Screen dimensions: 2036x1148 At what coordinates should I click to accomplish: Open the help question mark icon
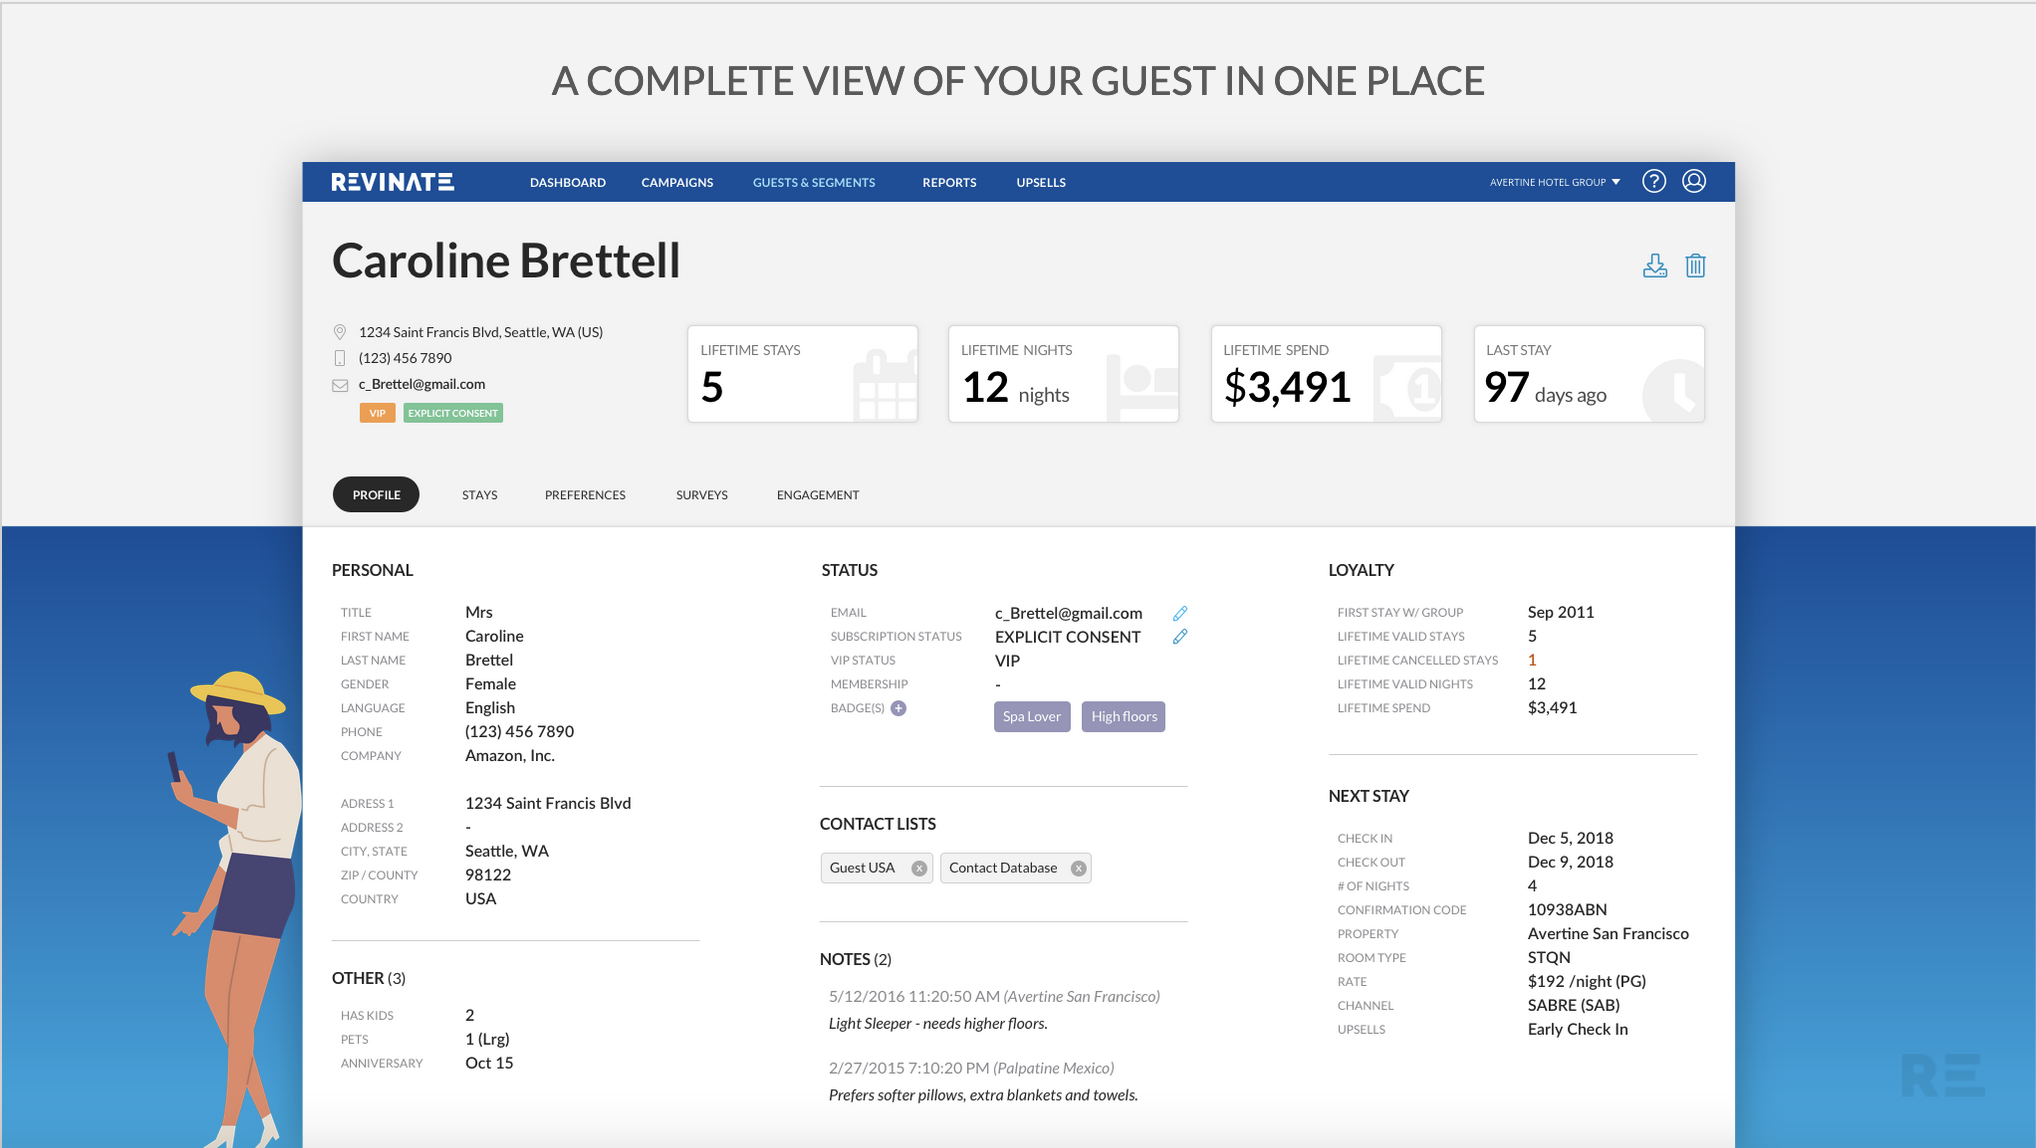pyautogui.click(x=1654, y=181)
